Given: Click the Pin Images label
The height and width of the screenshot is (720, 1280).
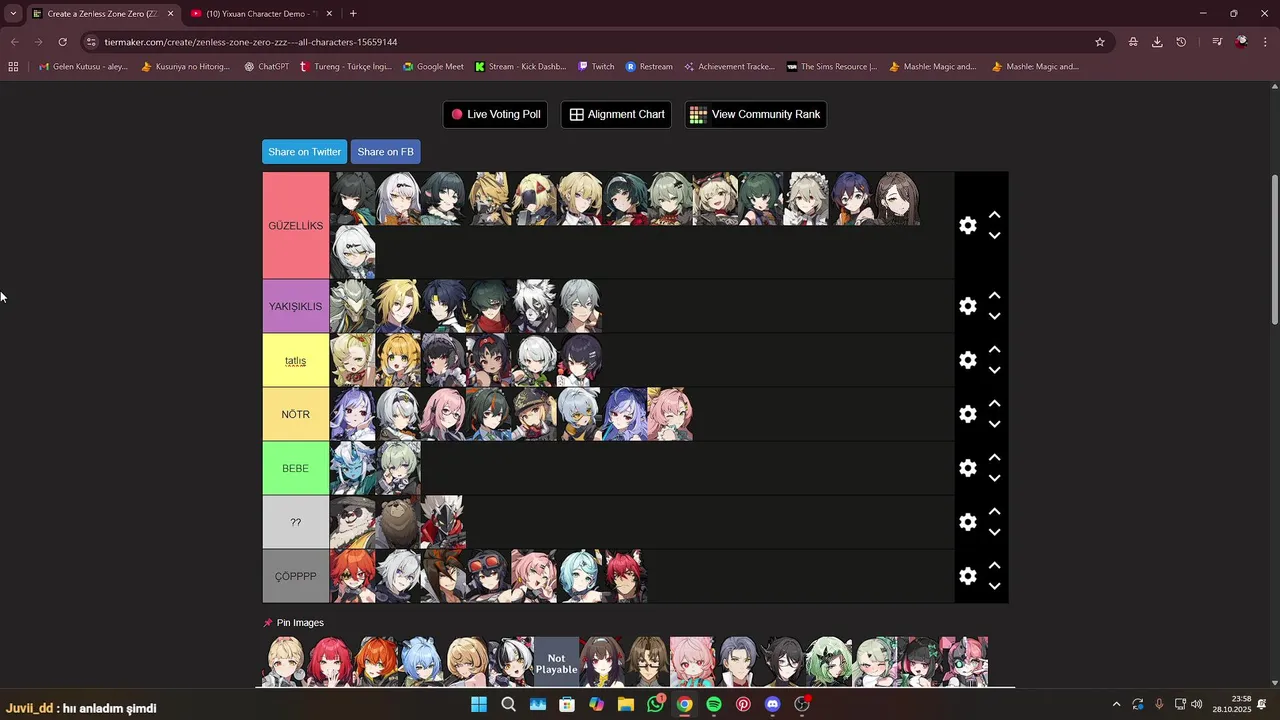Looking at the screenshot, I should coord(300,623).
